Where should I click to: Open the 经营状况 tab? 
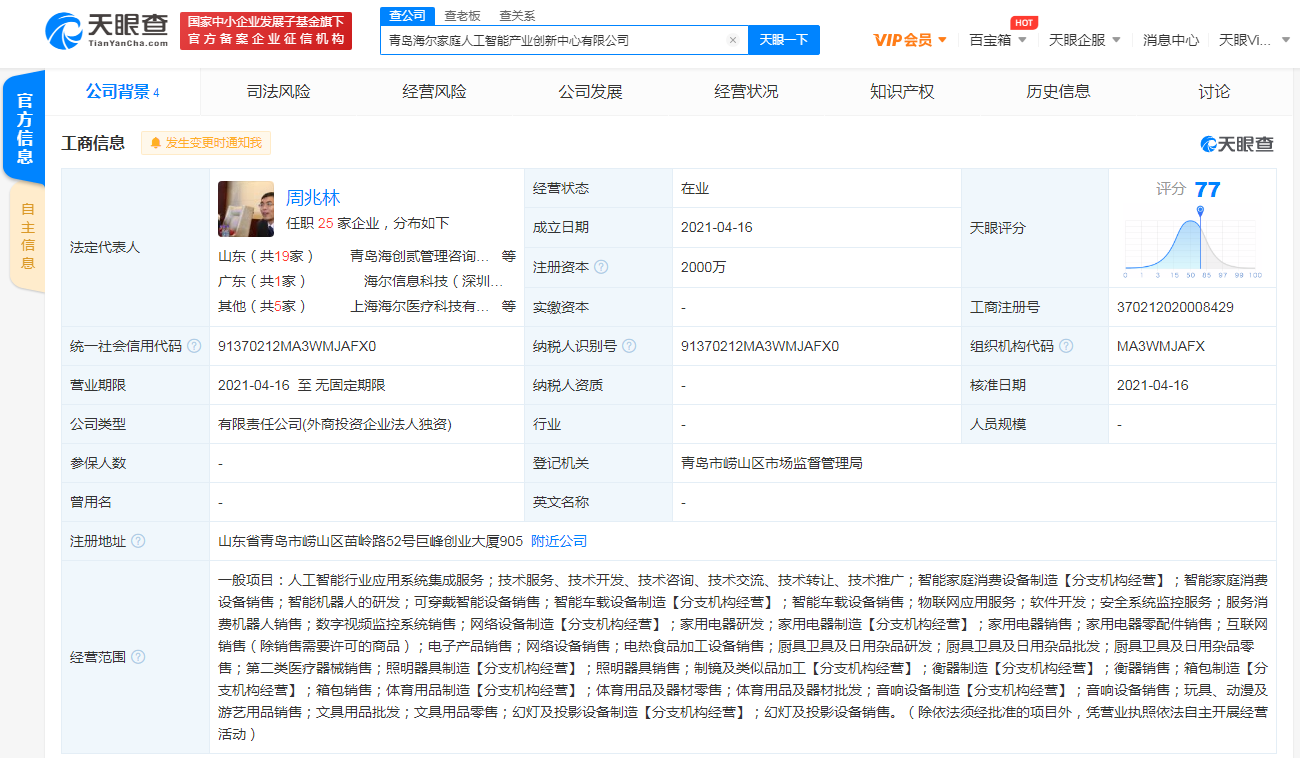747,92
